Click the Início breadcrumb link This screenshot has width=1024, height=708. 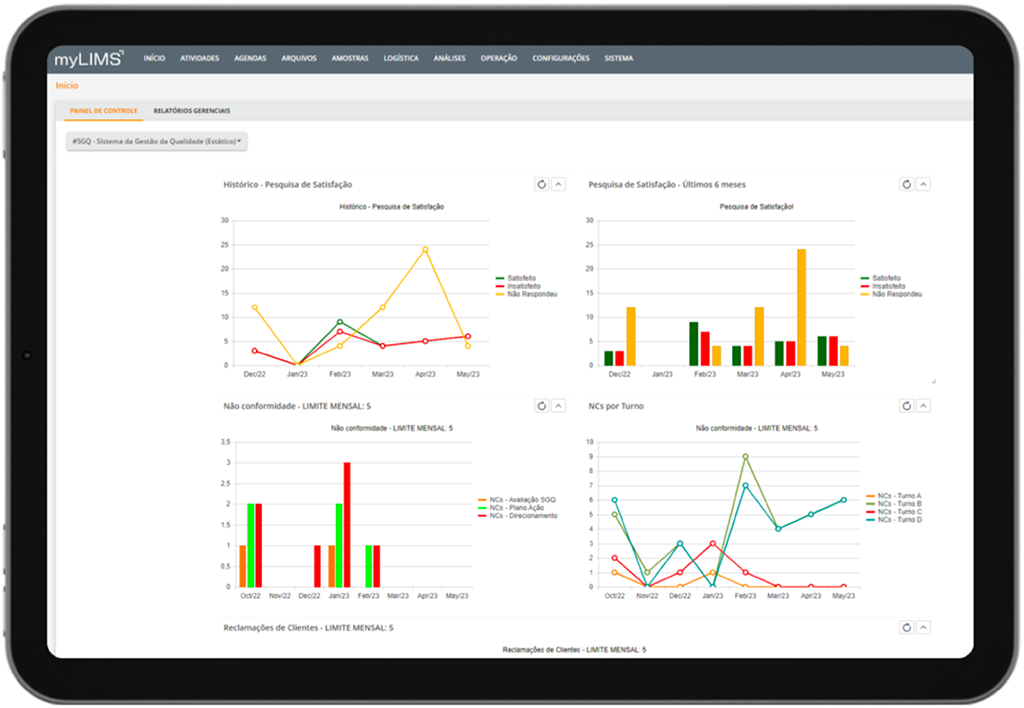67,86
